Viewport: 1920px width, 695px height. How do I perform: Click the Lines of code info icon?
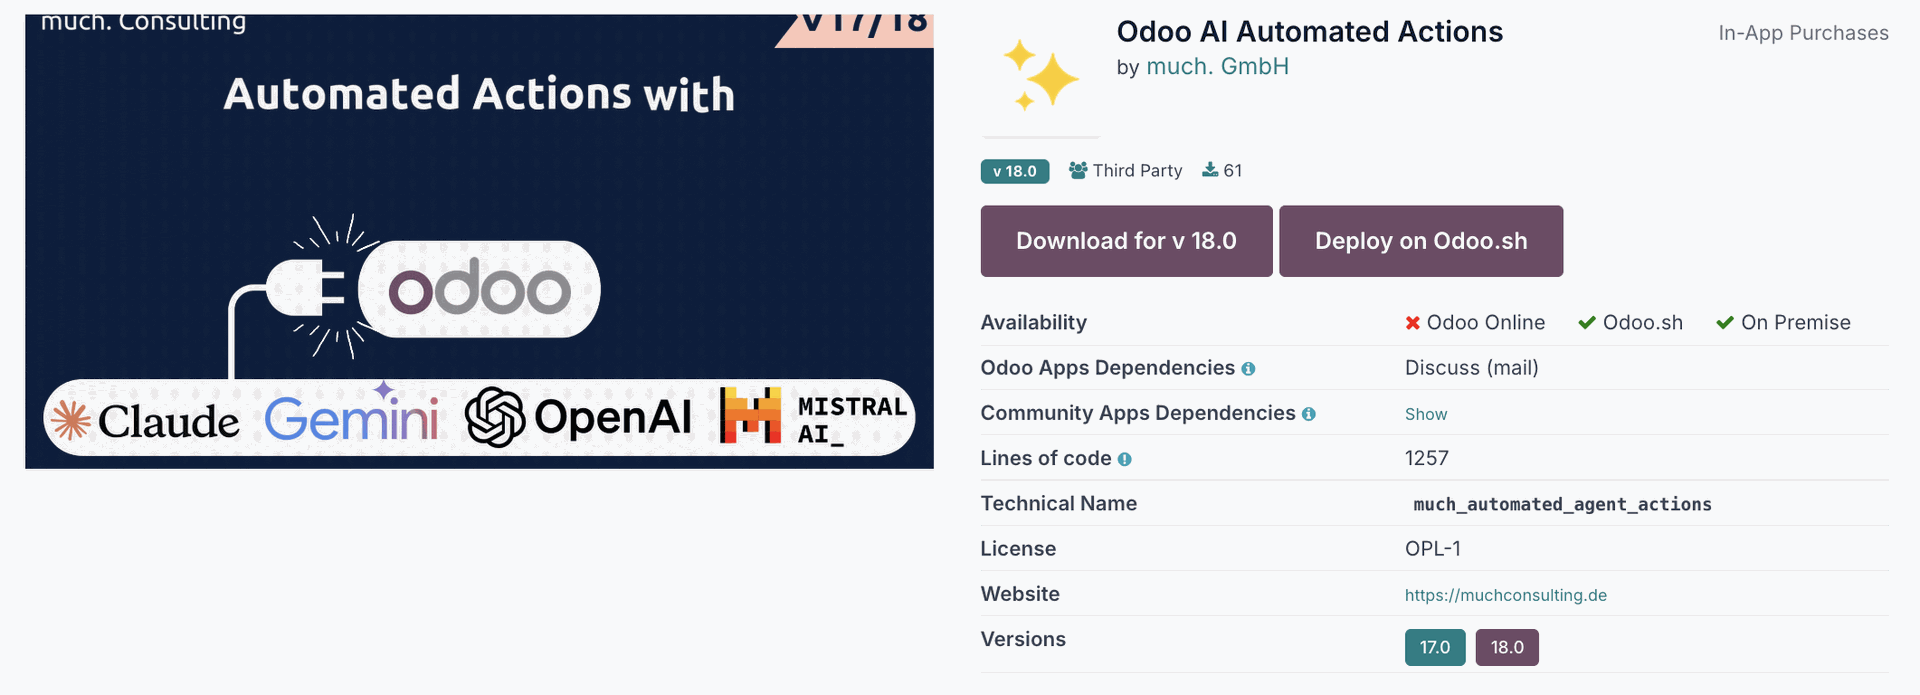click(x=1124, y=459)
